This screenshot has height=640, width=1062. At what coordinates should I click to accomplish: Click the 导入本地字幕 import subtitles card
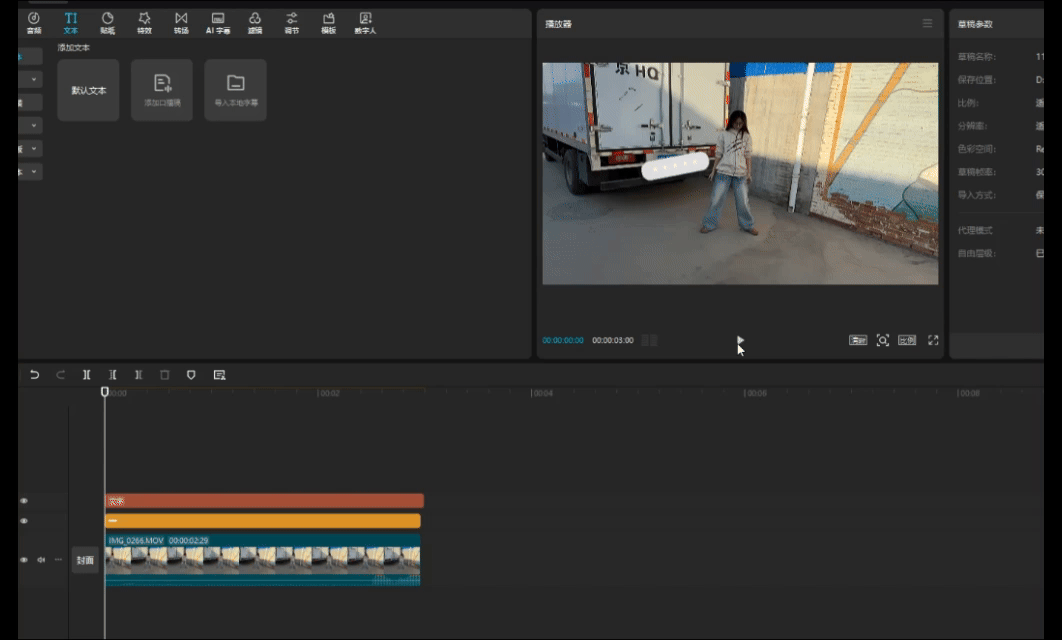pos(235,90)
